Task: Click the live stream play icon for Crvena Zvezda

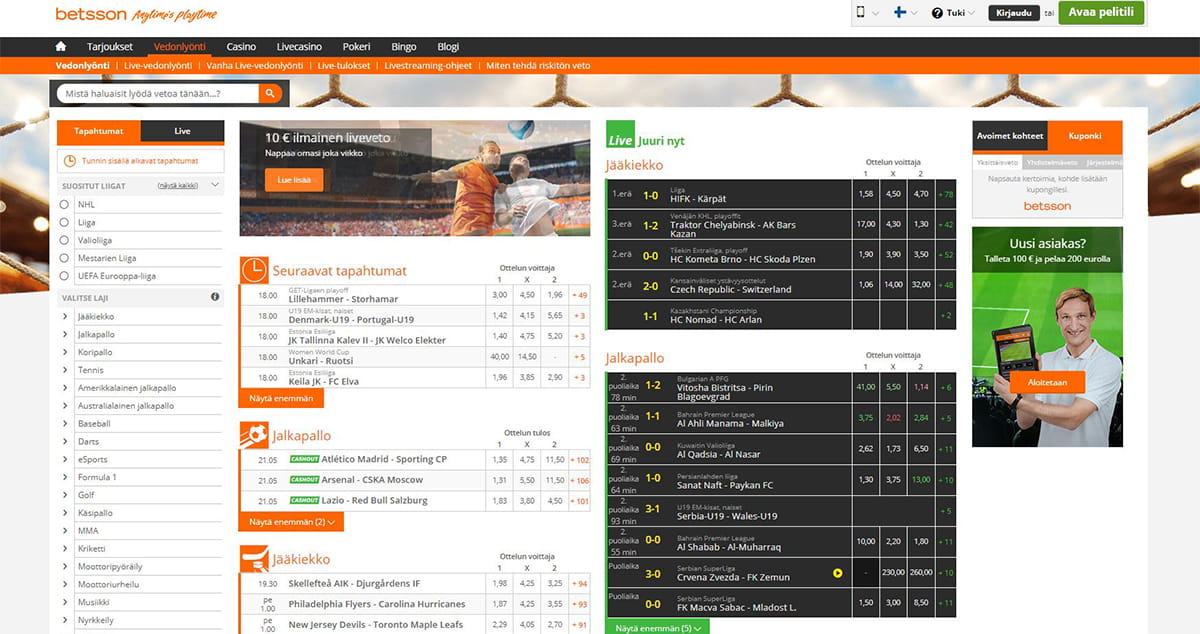Action: (838, 573)
